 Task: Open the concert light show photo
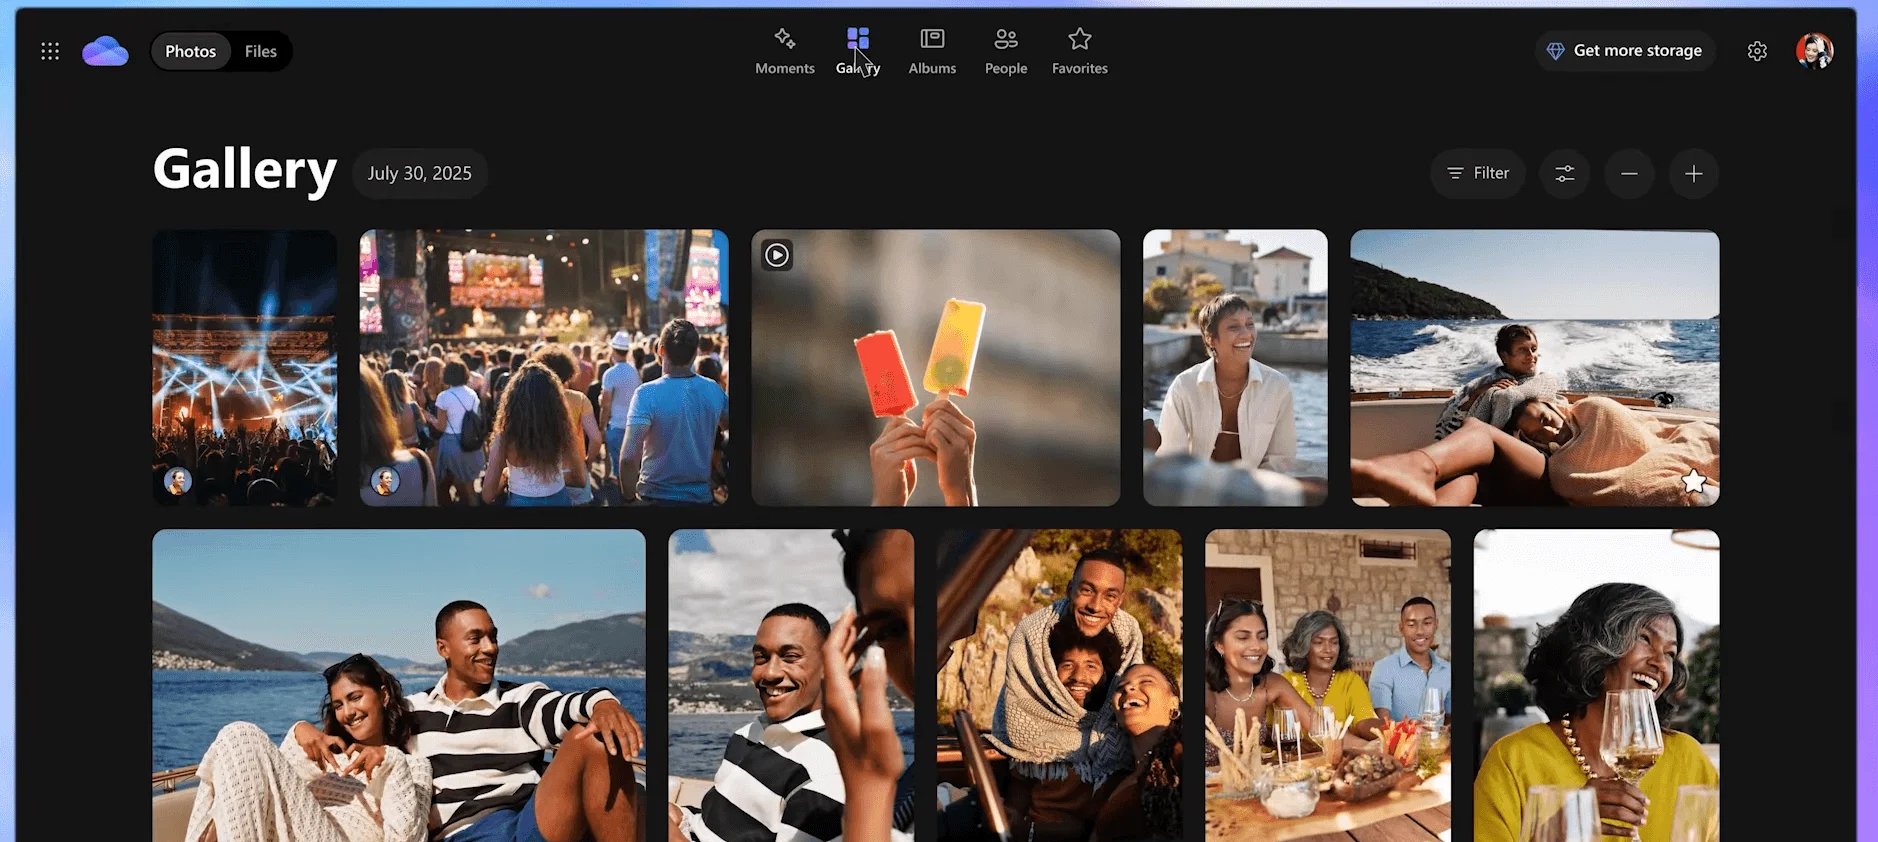[244, 368]
